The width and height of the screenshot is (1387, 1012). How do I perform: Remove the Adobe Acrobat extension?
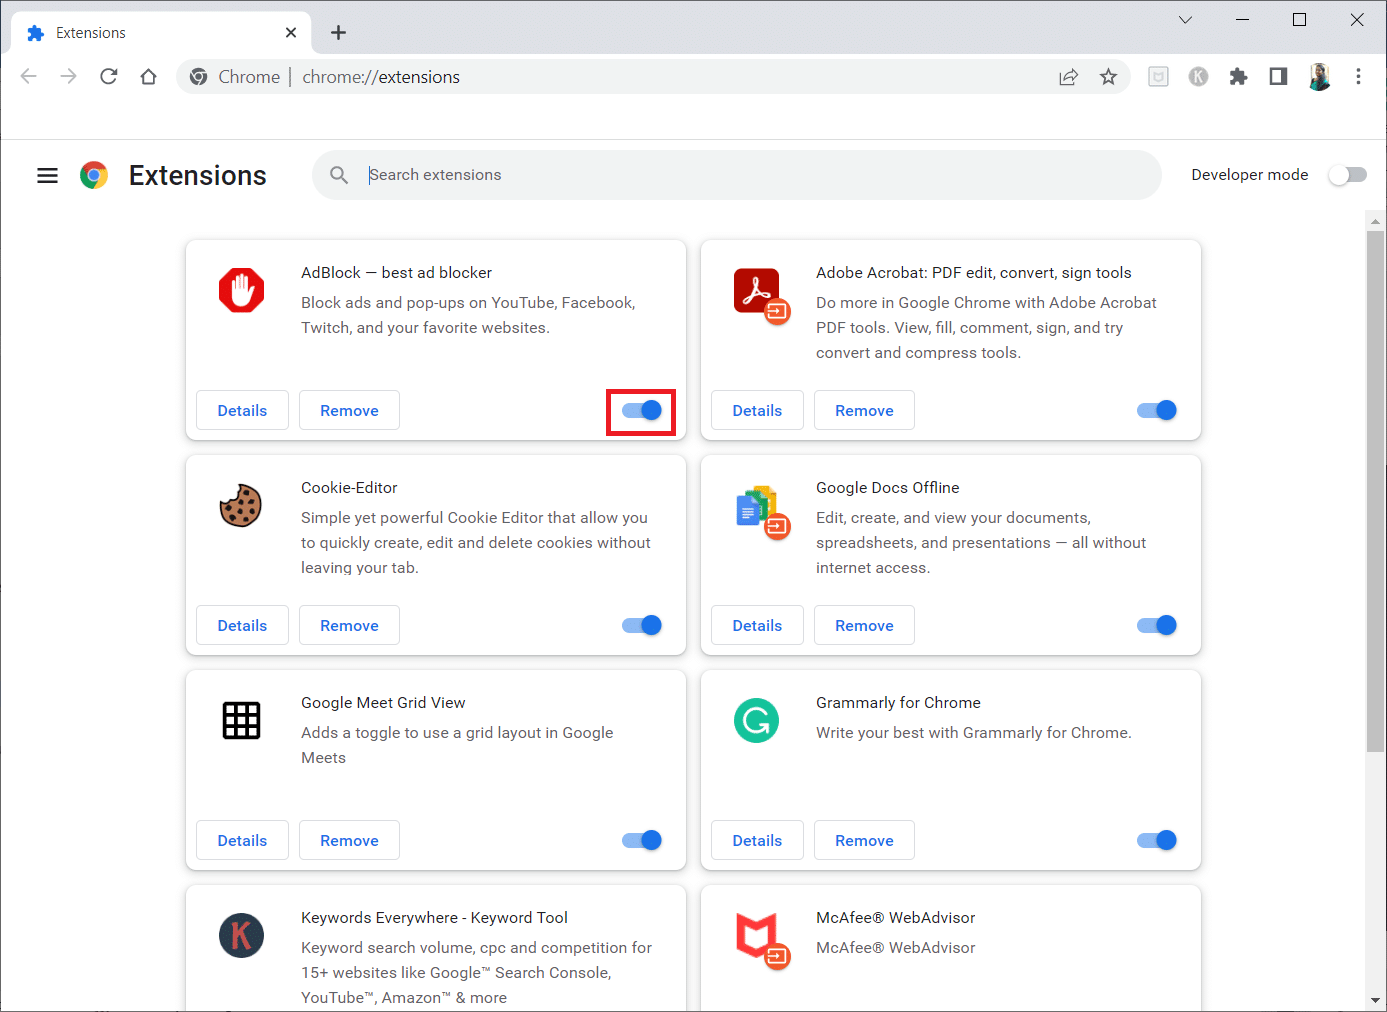864,410
